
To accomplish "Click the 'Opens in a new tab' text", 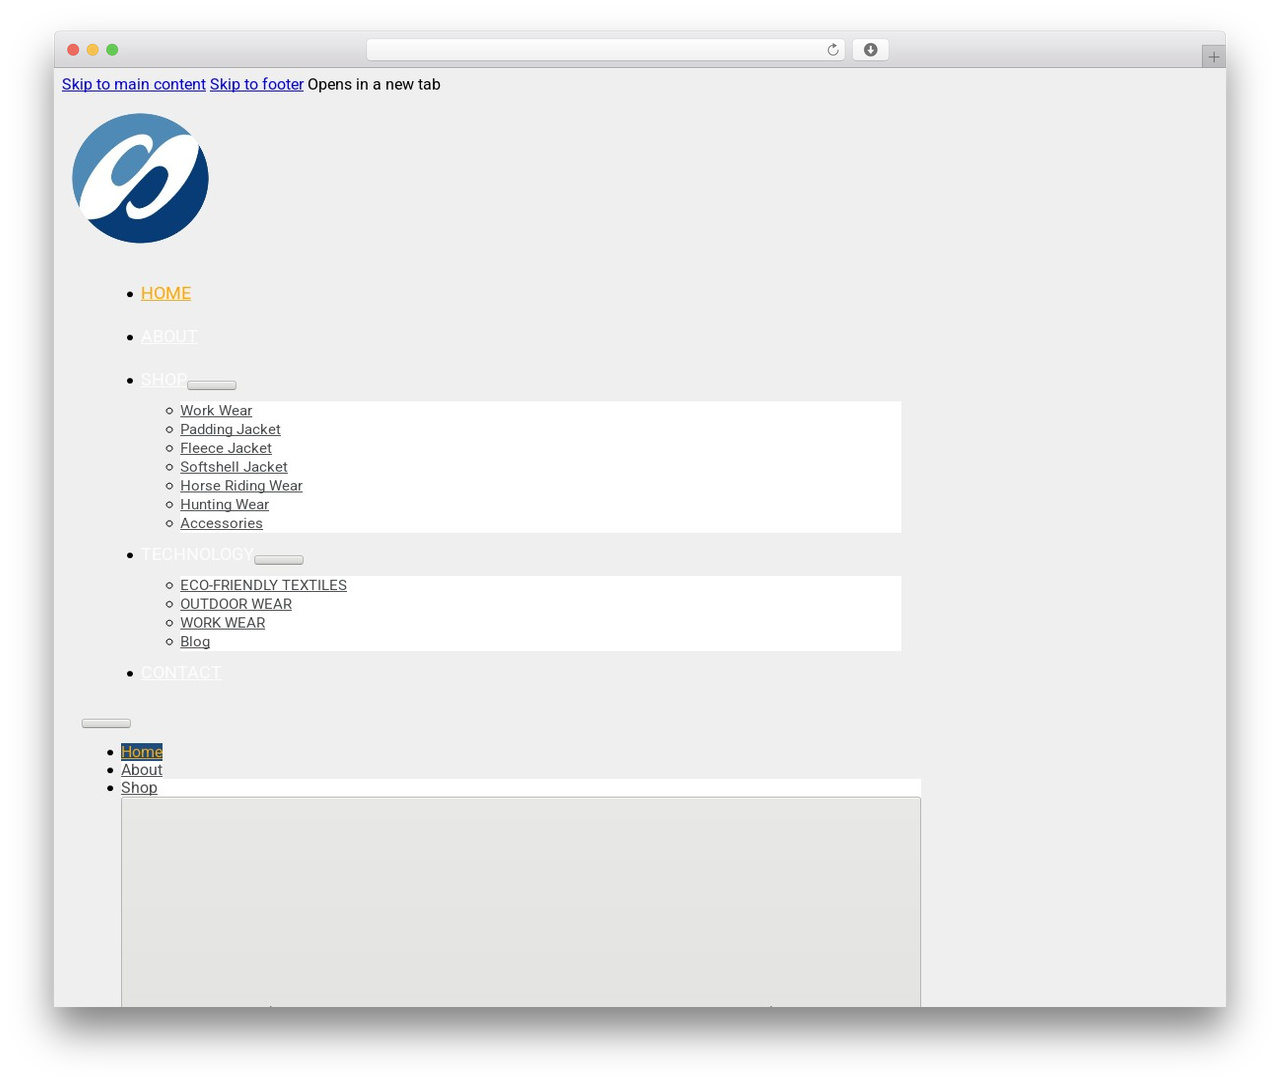I will tap(374, 84).
